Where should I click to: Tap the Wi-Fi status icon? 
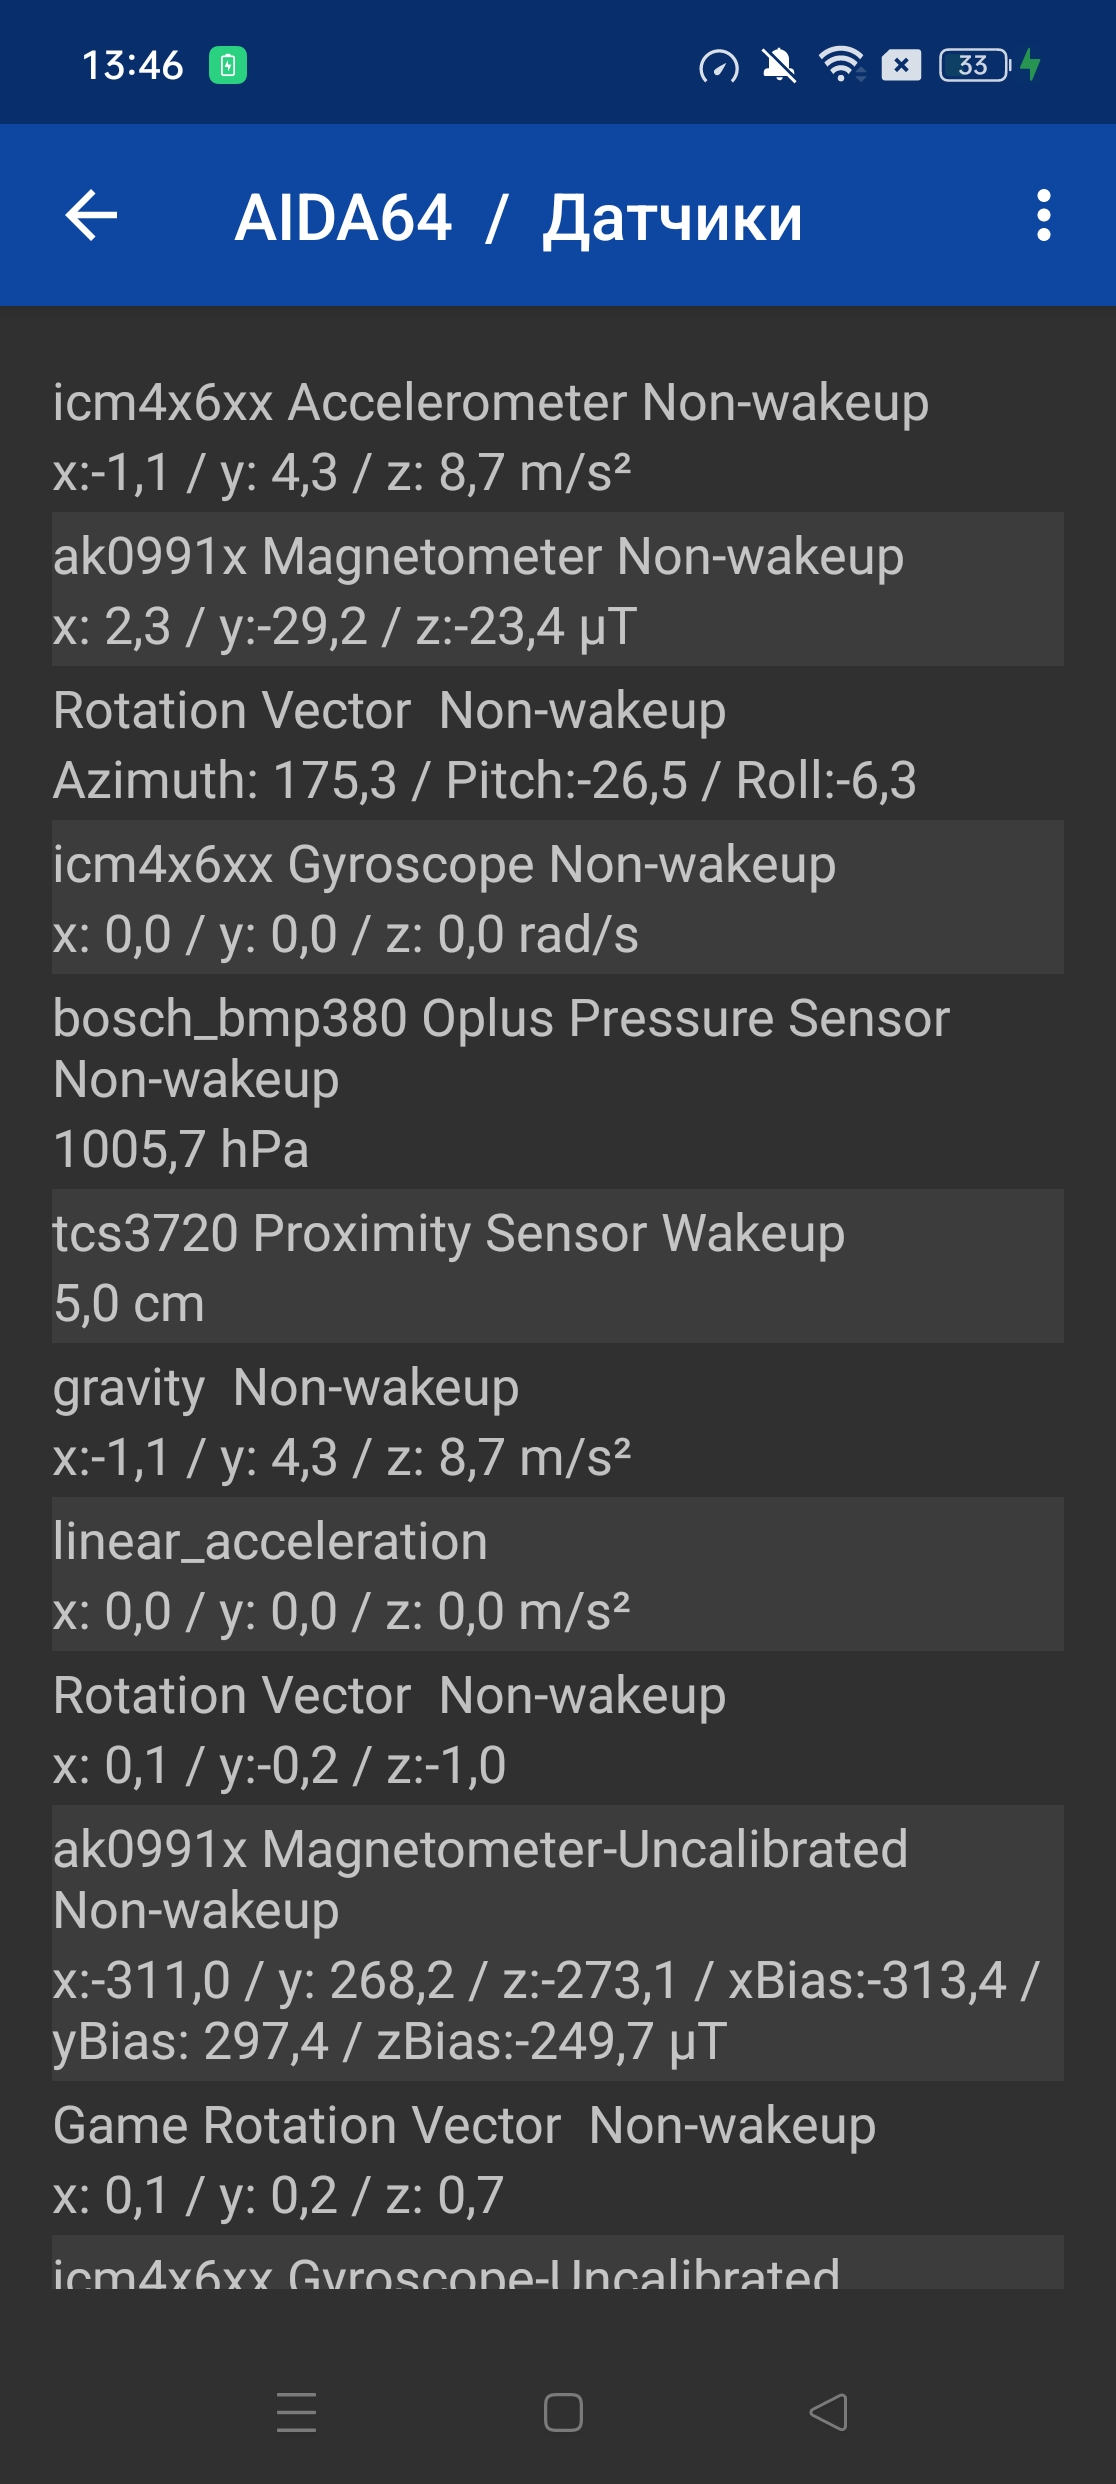pyautogui.click(x=841, y=65)
